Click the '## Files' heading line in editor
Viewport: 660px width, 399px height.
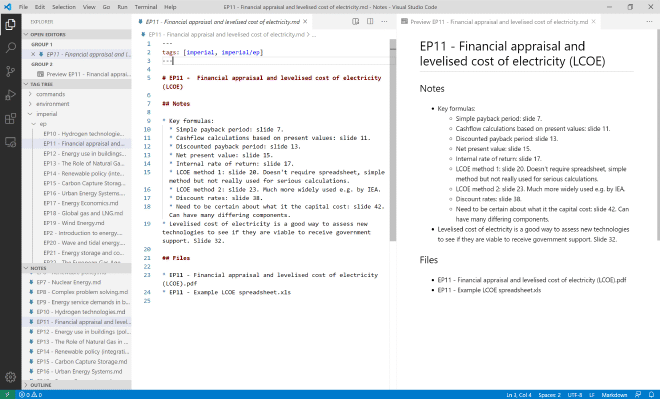tap(176, 258)
